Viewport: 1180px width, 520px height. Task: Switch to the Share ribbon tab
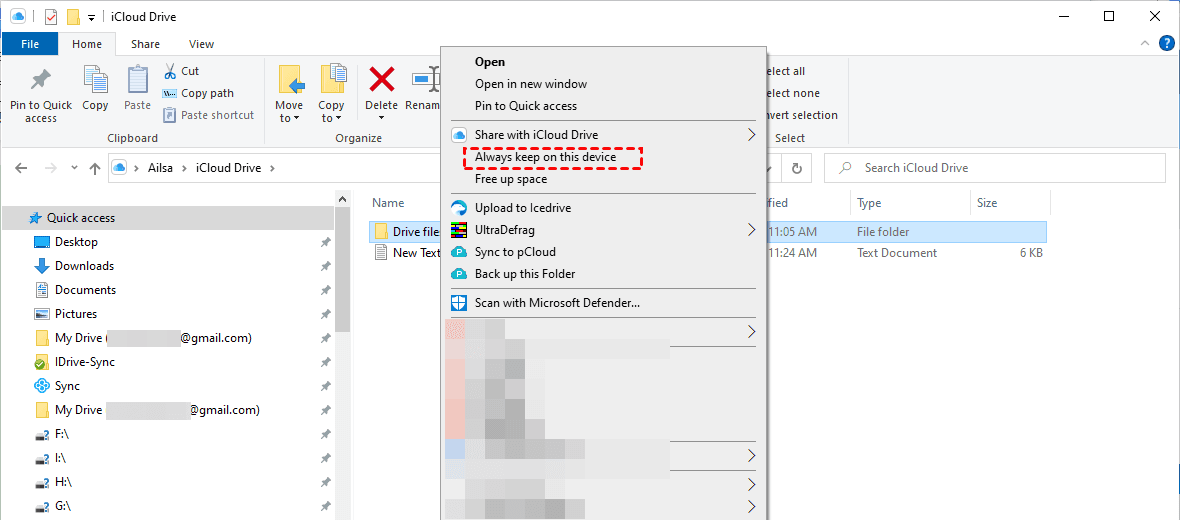click(x=144, y=44)
